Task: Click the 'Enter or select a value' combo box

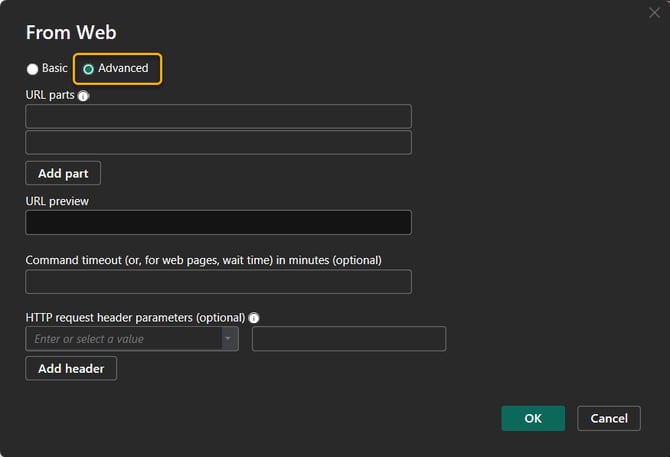Action: [123, 339]
